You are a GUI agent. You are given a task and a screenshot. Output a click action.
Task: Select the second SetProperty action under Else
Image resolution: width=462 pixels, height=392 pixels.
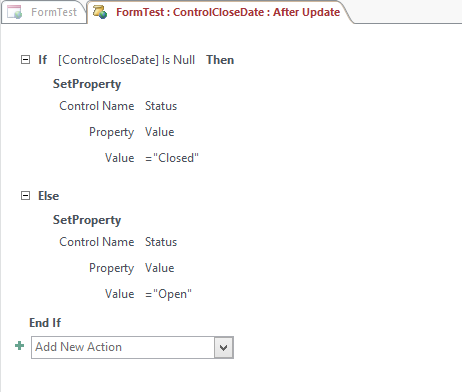coord(87,220)
